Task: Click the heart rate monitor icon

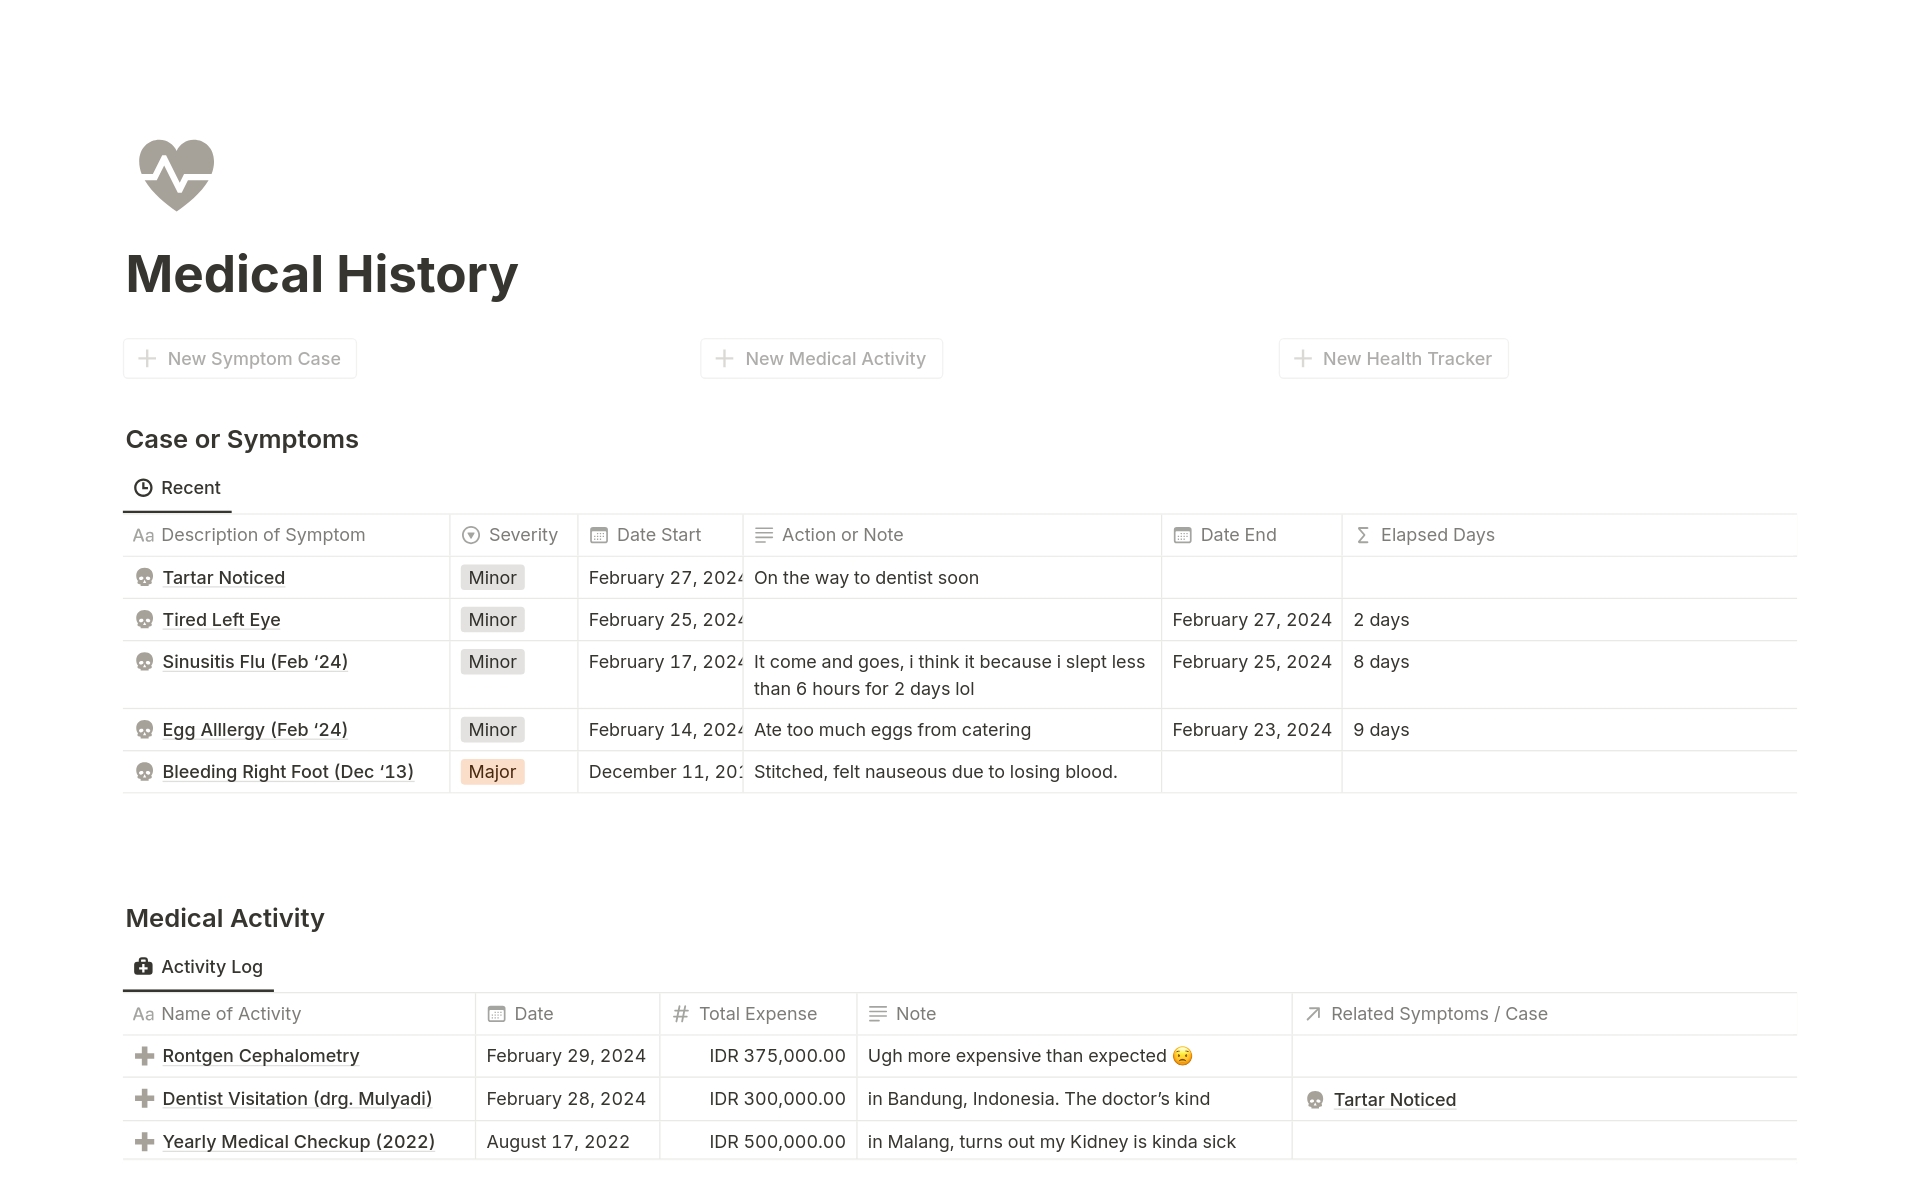Action: (x=175, y=175)
